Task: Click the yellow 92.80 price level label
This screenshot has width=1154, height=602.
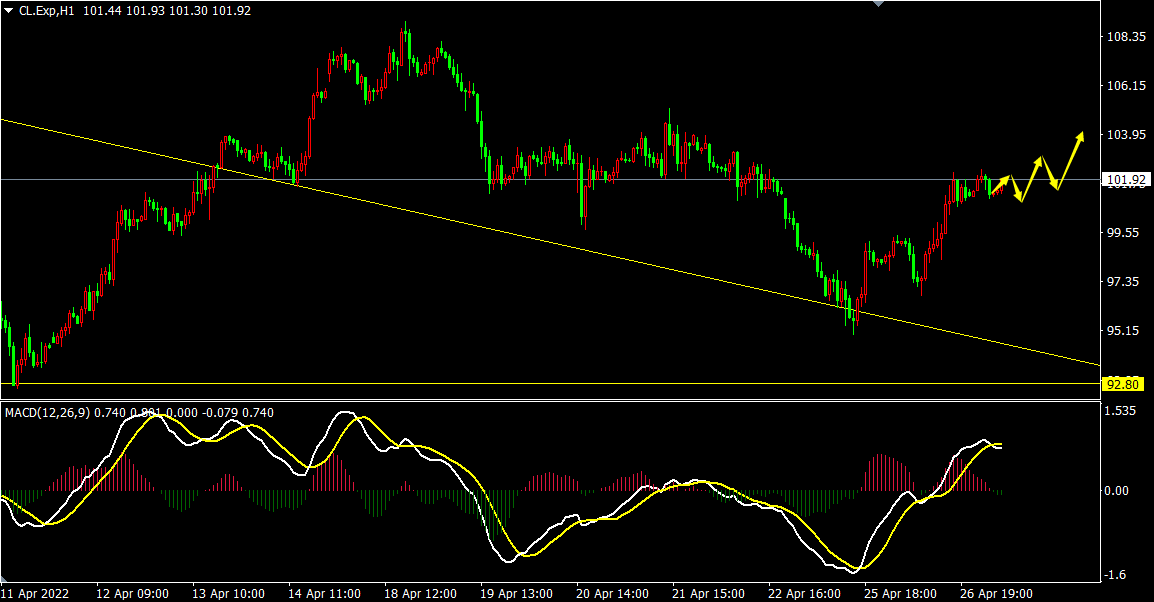Action: point(1122,384)
